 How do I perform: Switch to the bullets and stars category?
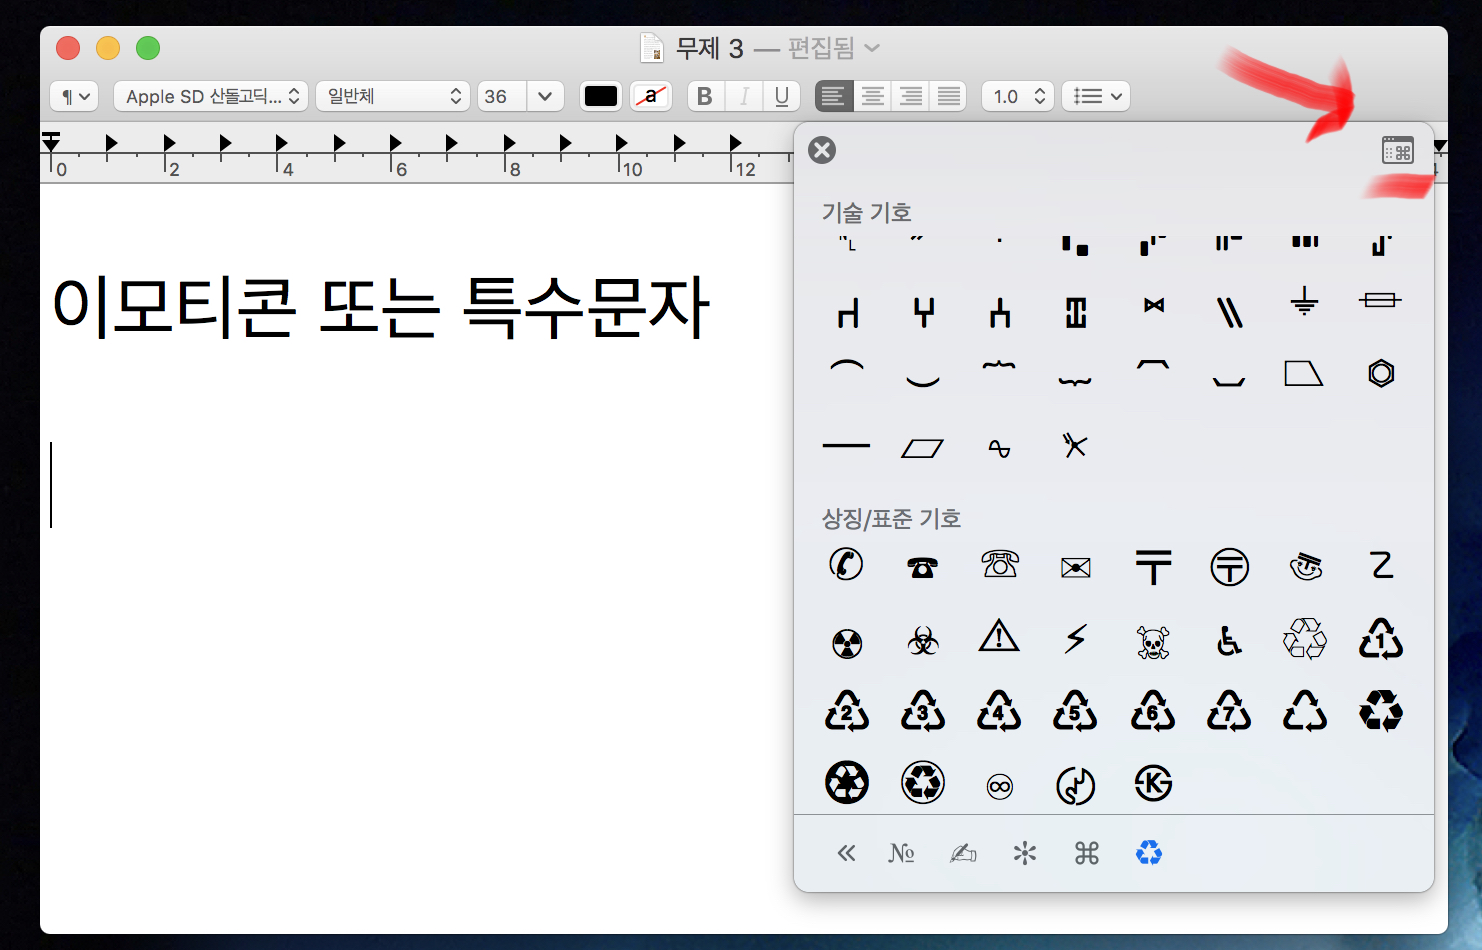pos(1025,853)
